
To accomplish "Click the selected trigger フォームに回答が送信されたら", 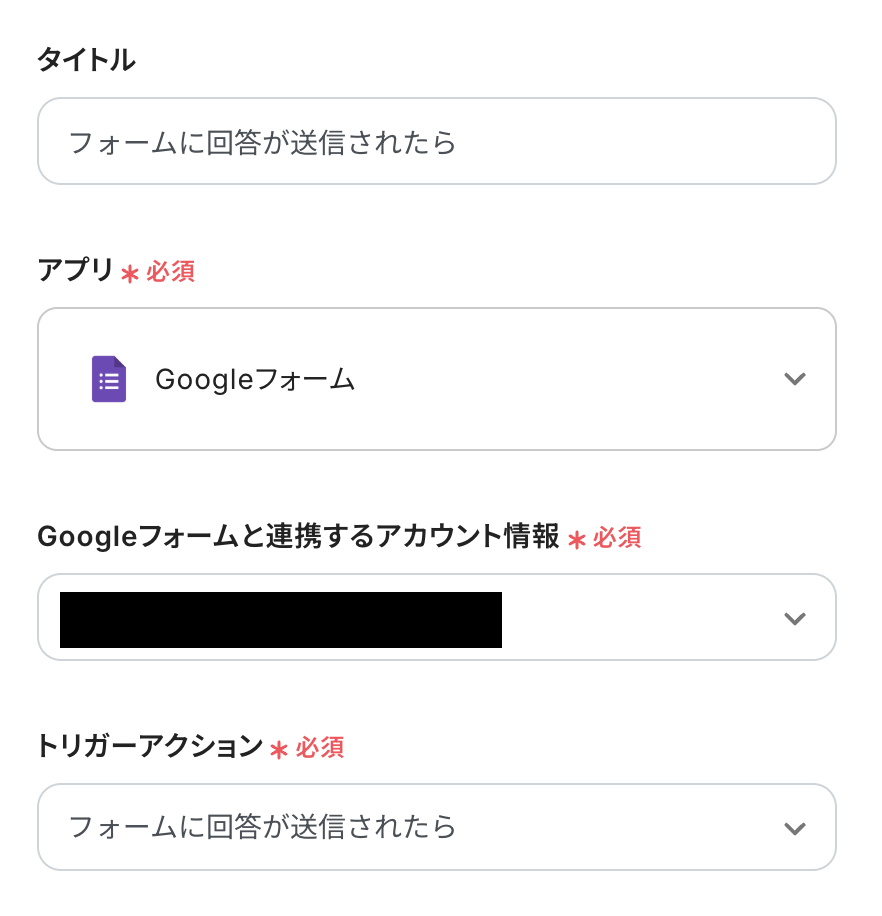I will pyautogui.click(x=262, y=827).
